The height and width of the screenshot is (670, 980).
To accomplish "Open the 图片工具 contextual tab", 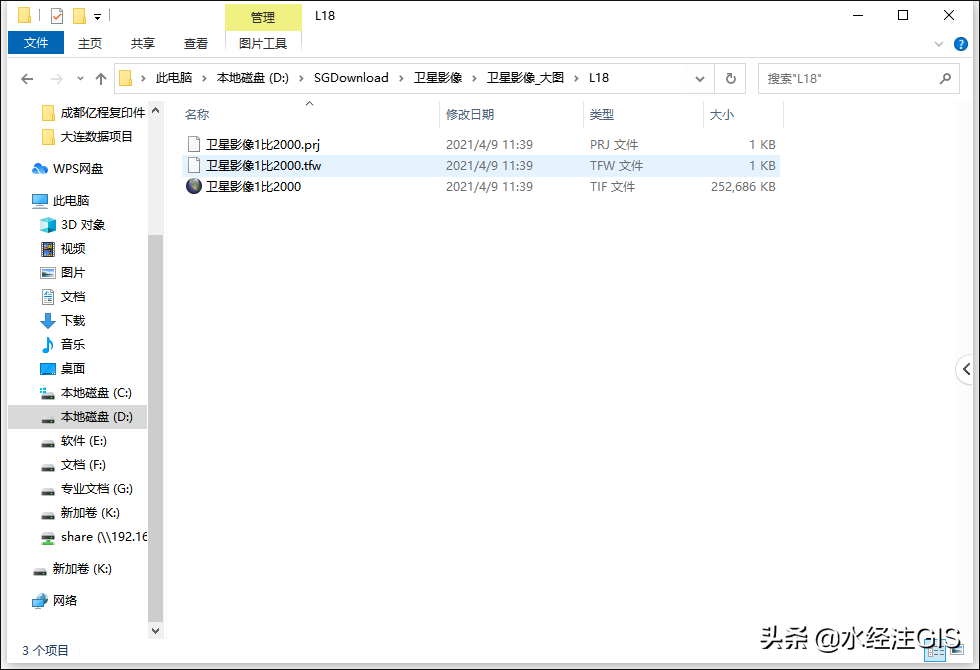I will [x=262, y=43].
